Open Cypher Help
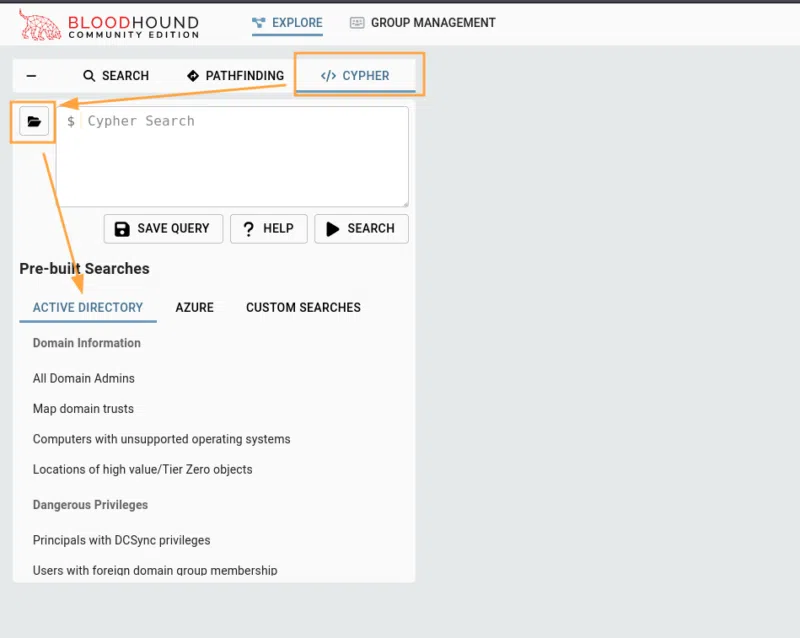Screen dimensions: 800x638 click(x=269, y=229)
